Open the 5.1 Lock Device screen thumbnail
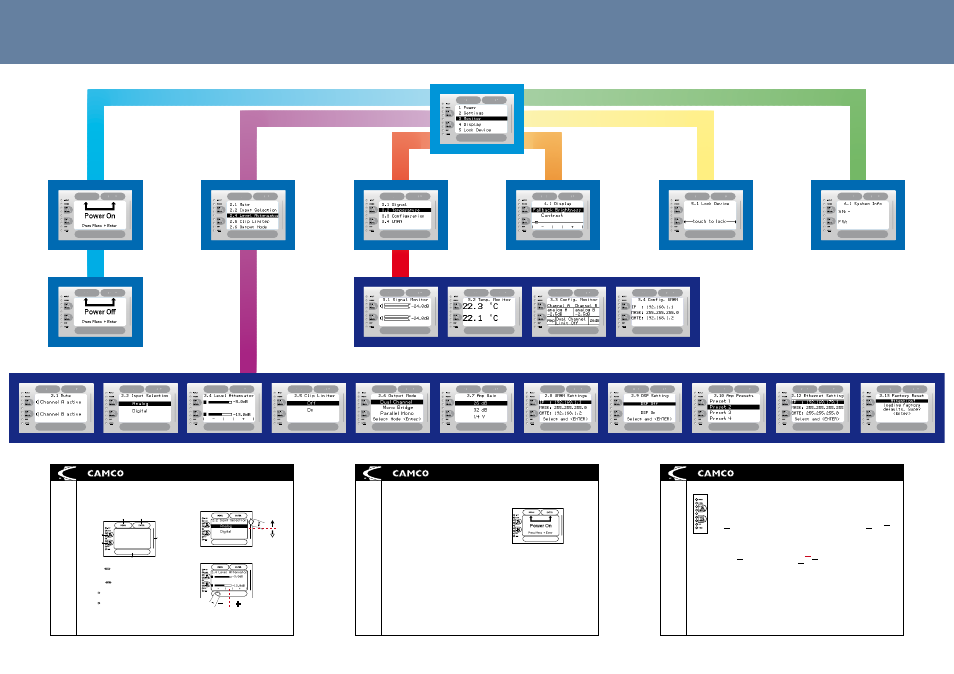This screenshot has width=954, height=674. [706, 215]
